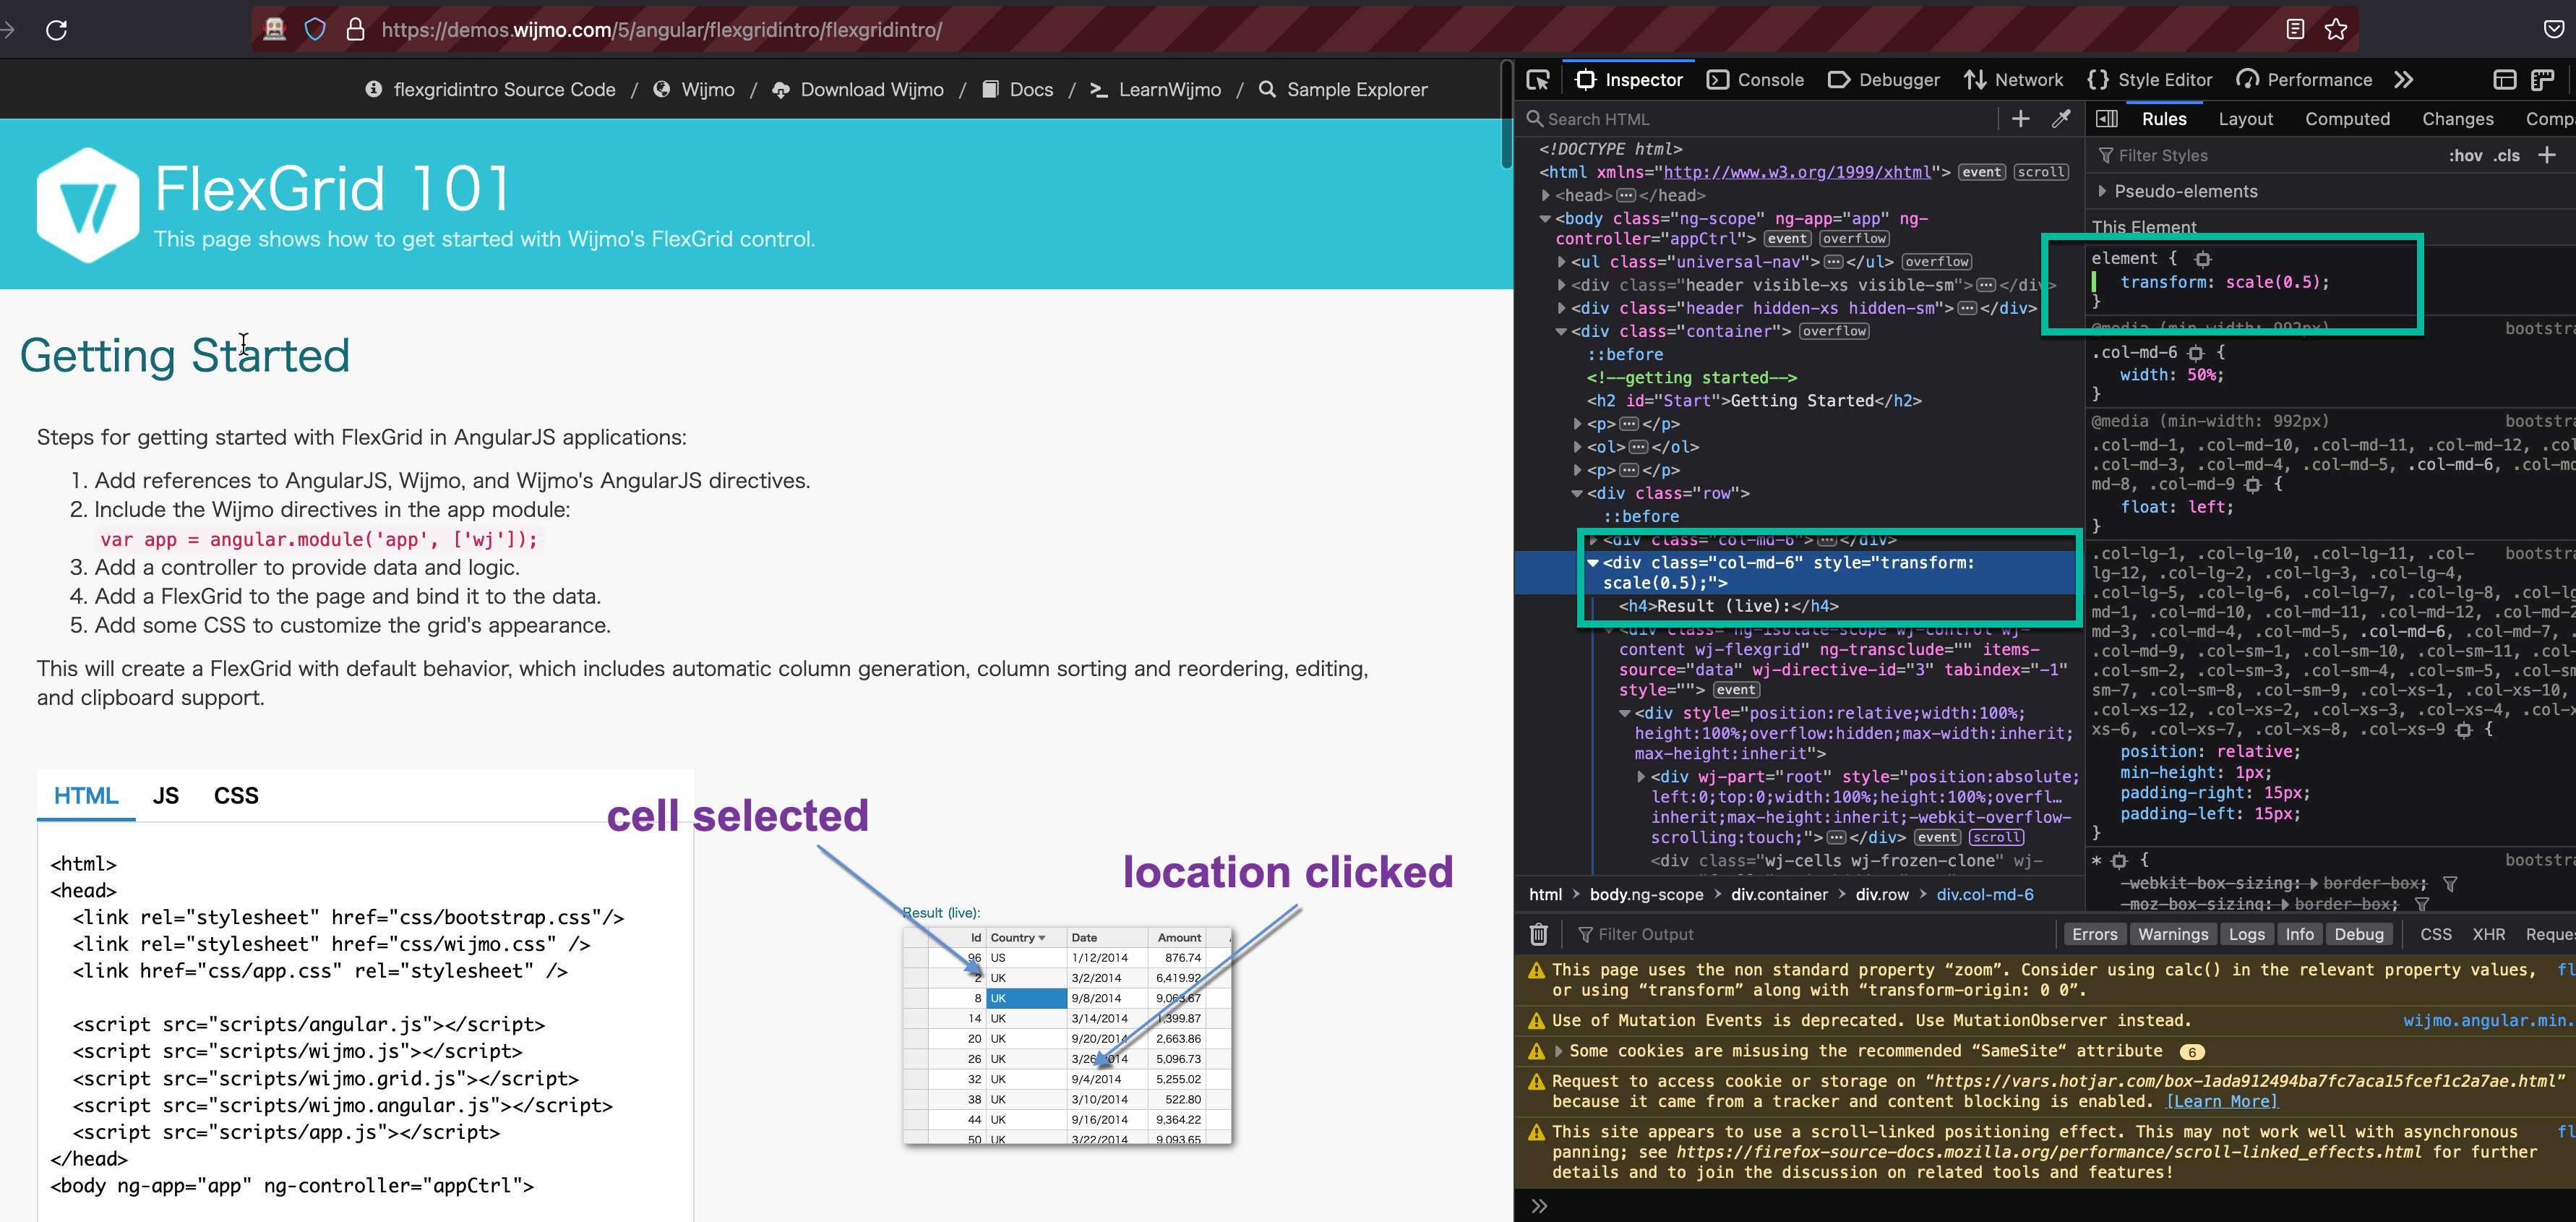The width and height of the screenshot is (2576, 1222).
Task: Click the console input prompt chevrons
Action: coord(1539,1206)
